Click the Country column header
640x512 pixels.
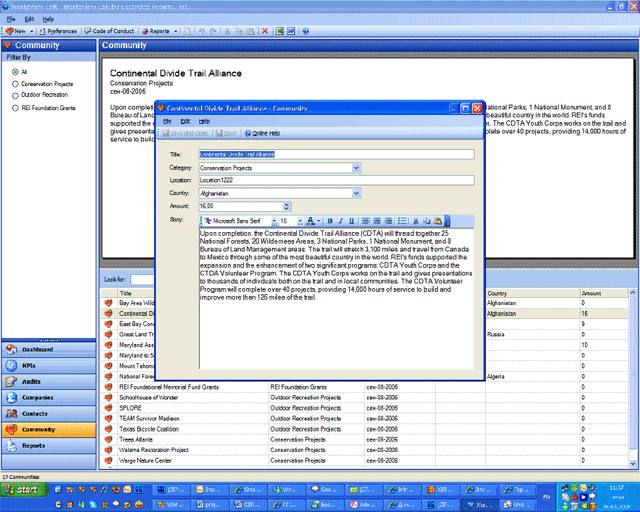click(533, 293)
